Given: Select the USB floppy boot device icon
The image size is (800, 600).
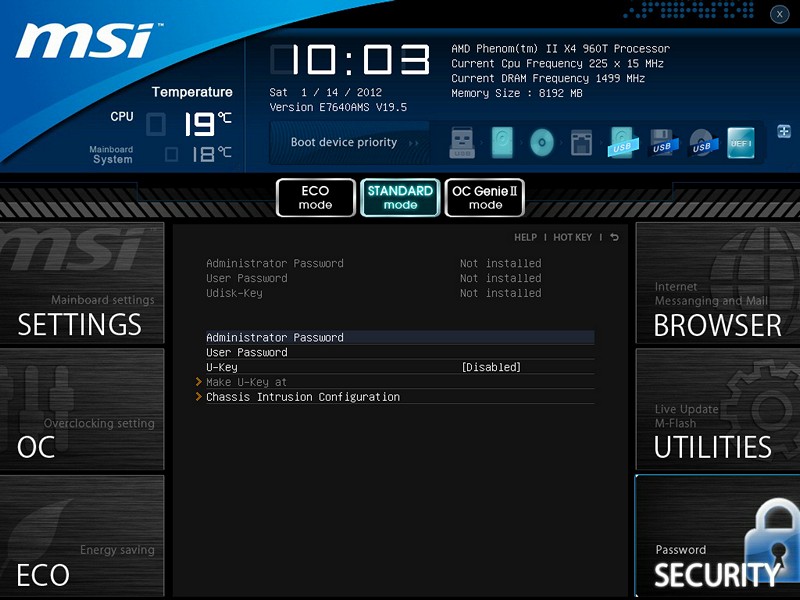Looking at the screenshot, I should [x=663, y=142].
